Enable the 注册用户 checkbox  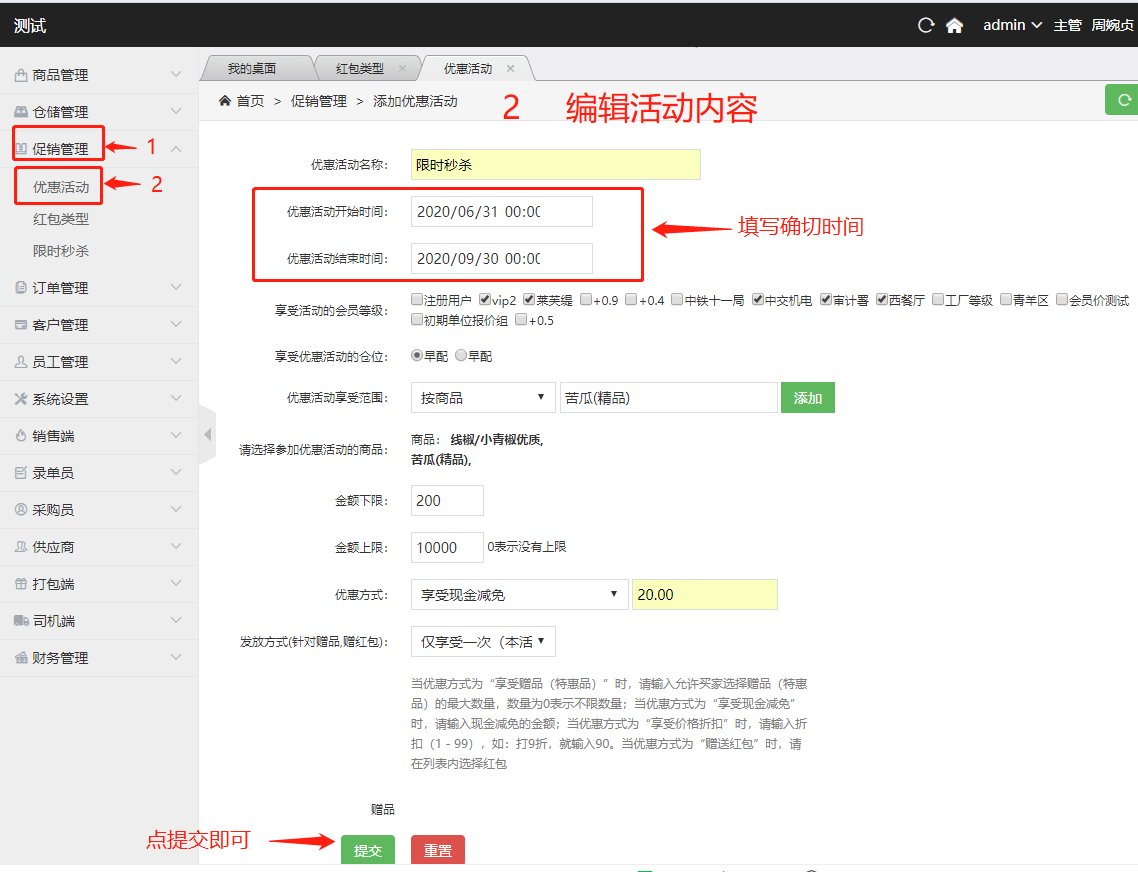pos(417,299)
